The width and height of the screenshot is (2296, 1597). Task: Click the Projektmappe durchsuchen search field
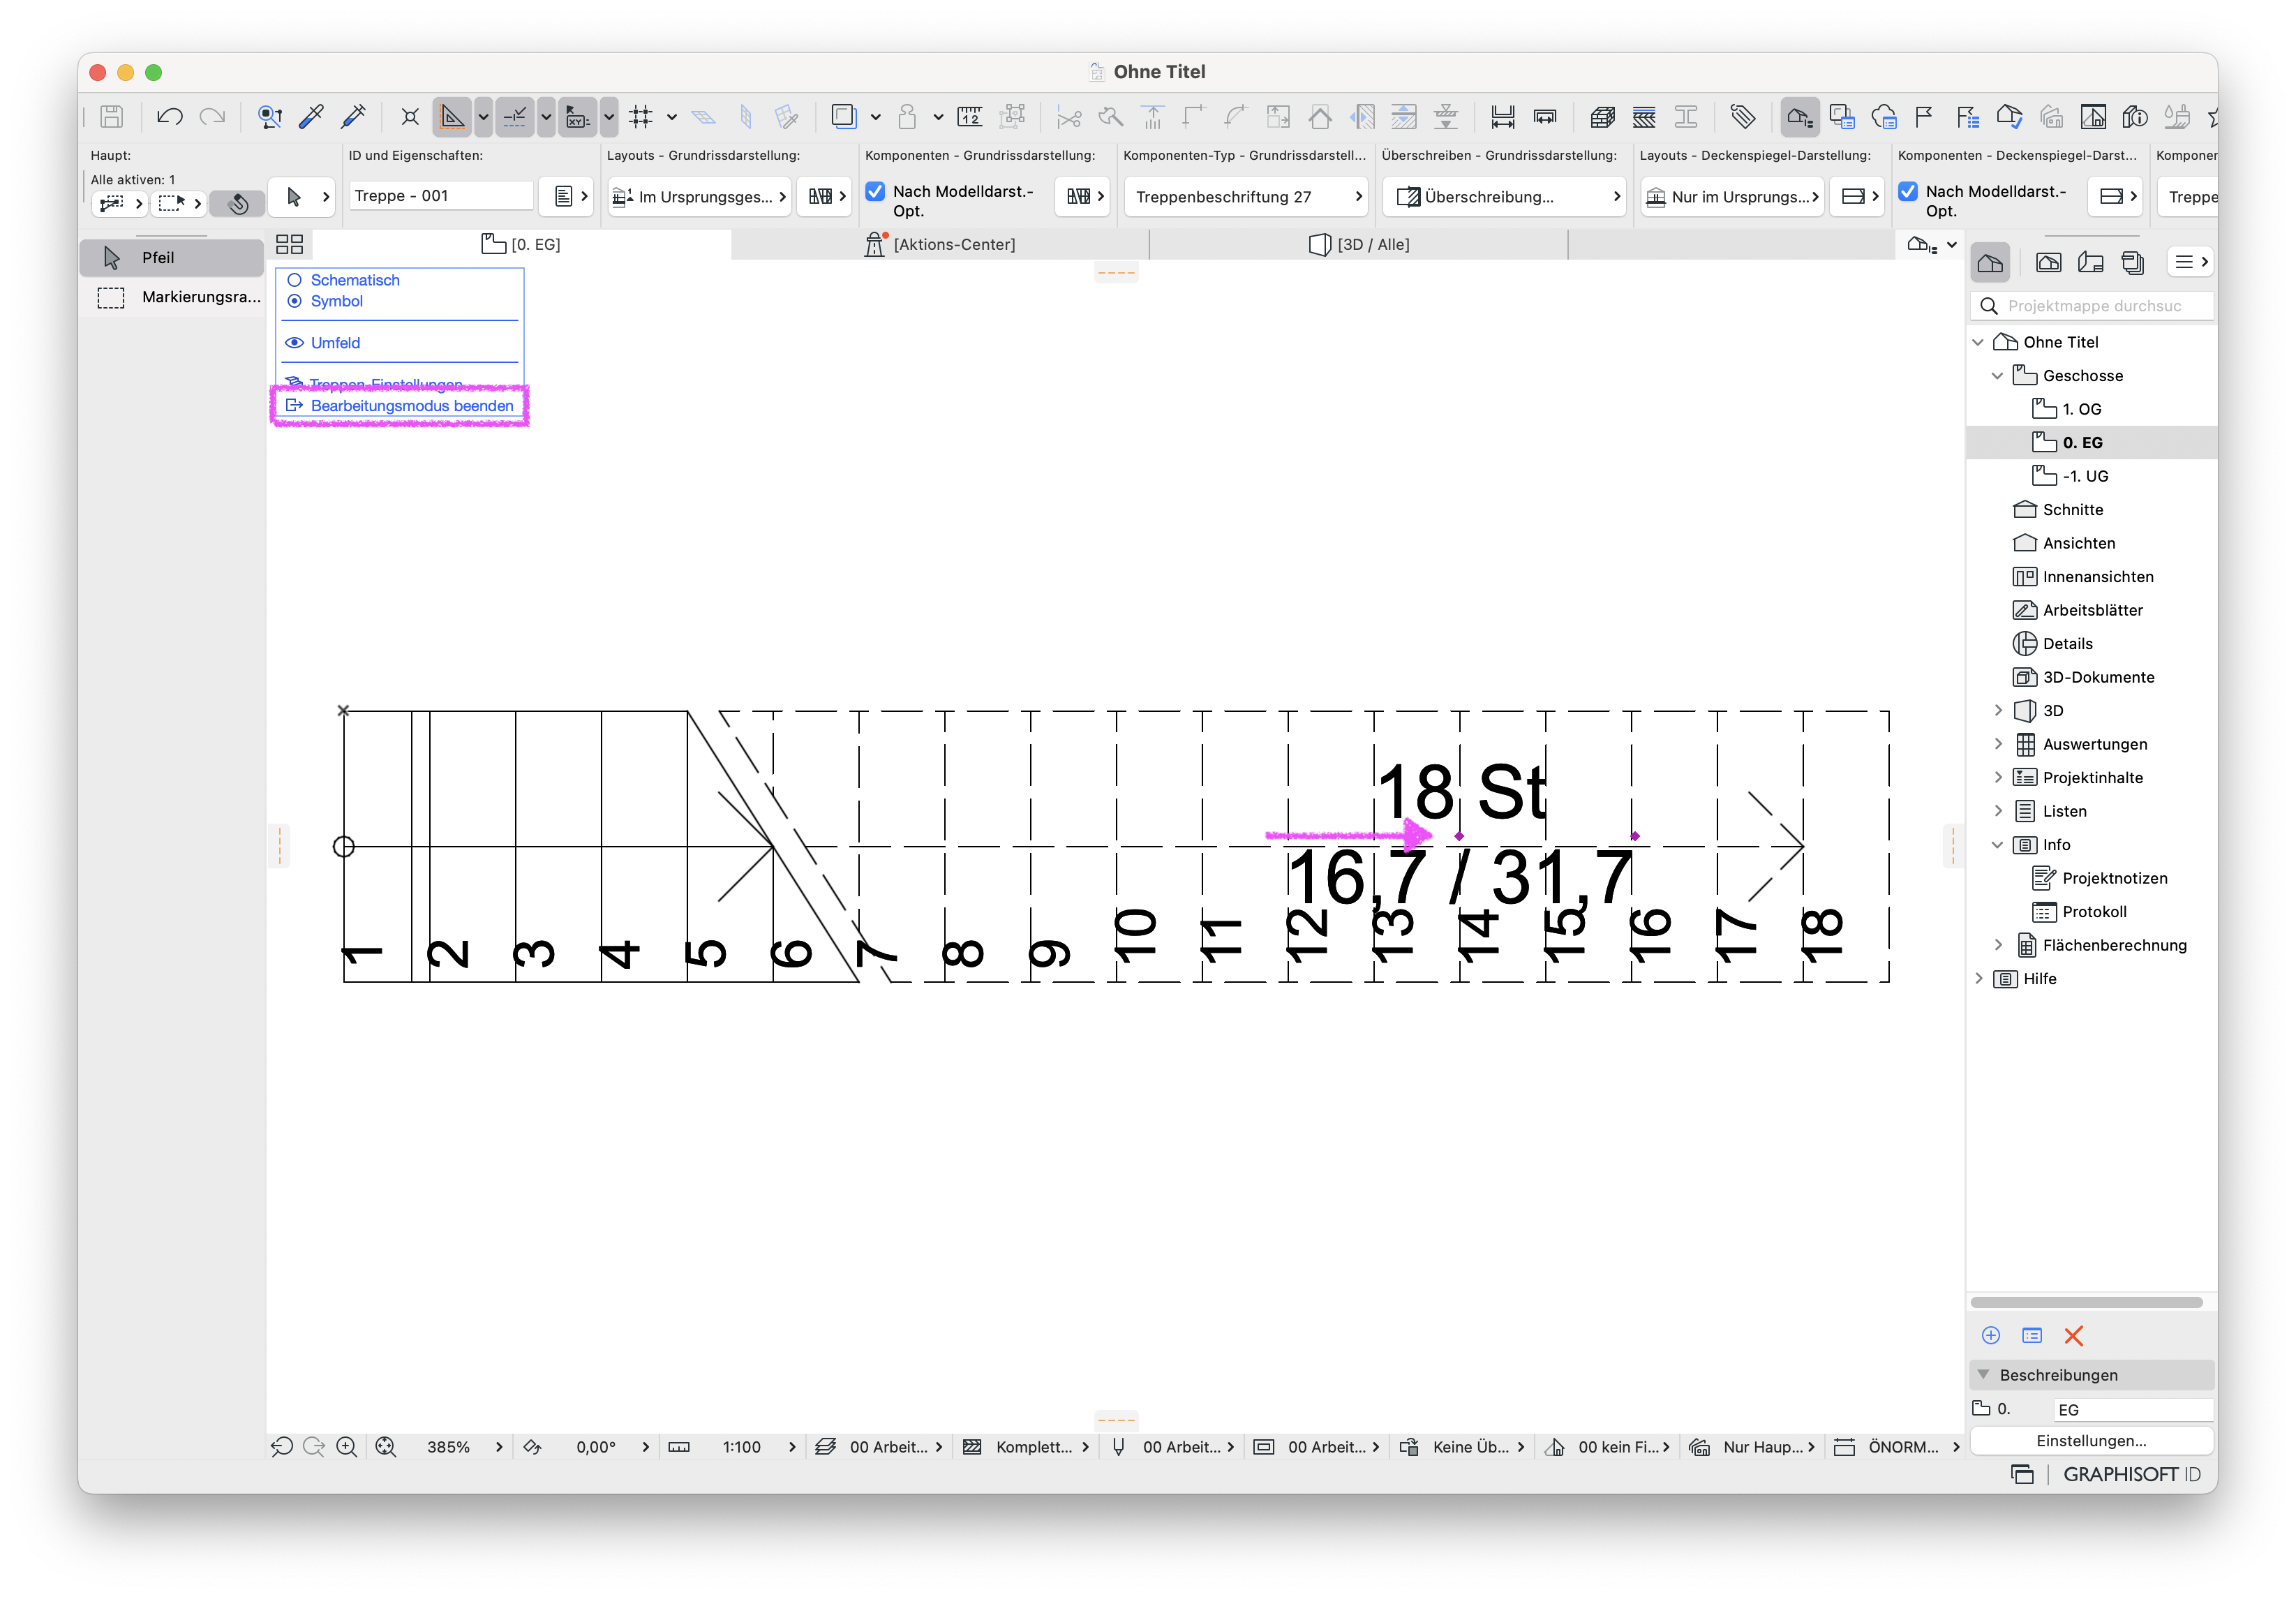[x=2091, y=306]
